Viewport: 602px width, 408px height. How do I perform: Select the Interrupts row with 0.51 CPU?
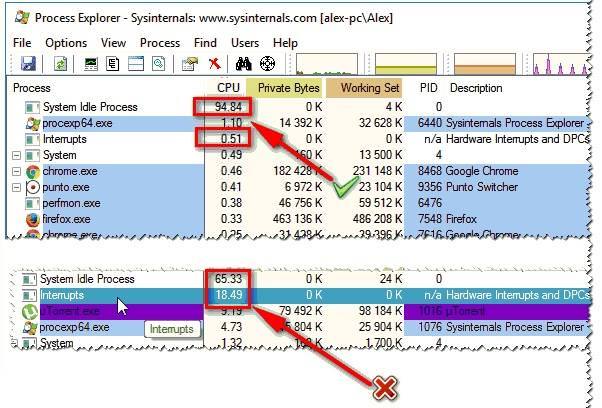[x=299, y=139]
